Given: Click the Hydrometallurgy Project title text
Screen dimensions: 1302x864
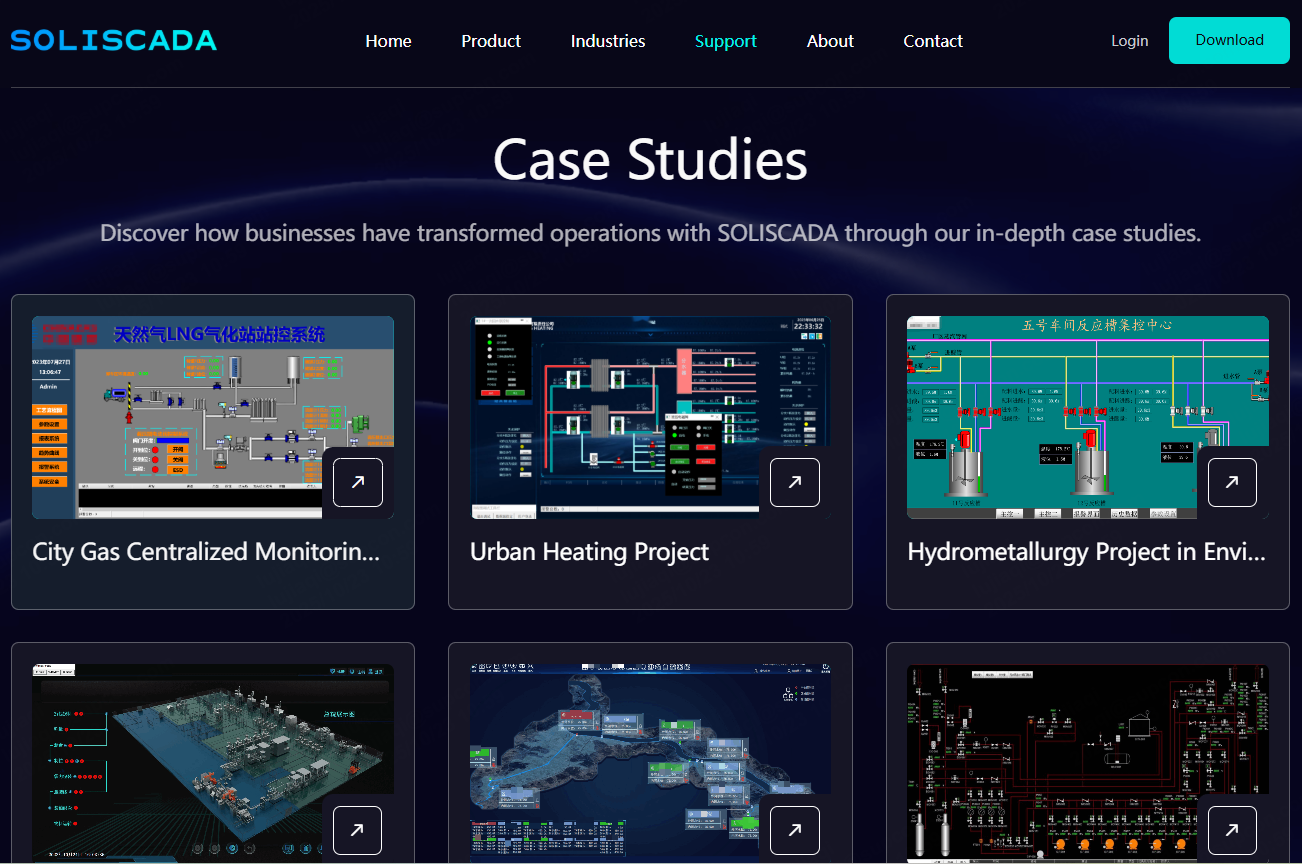Looking at the screenshot, I should (x=1087, y=552).
